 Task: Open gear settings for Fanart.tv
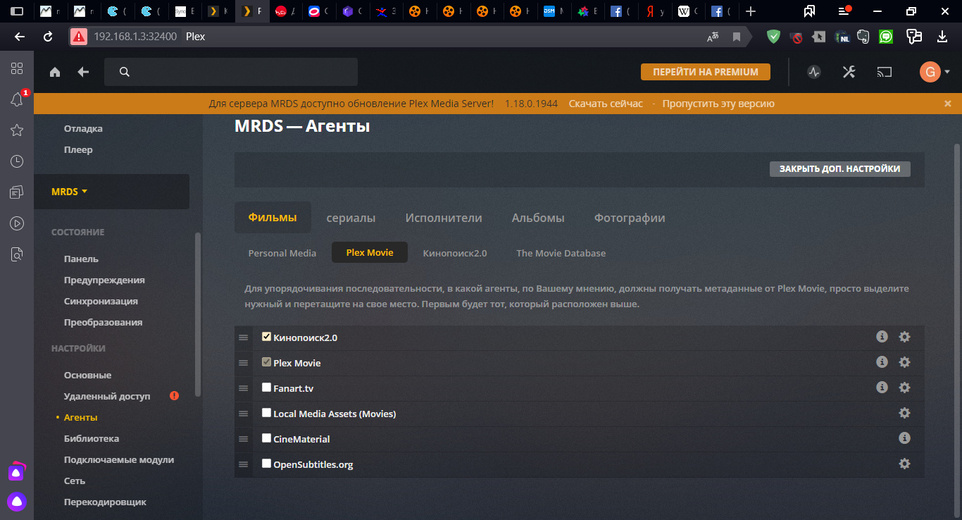pos(904,388)
